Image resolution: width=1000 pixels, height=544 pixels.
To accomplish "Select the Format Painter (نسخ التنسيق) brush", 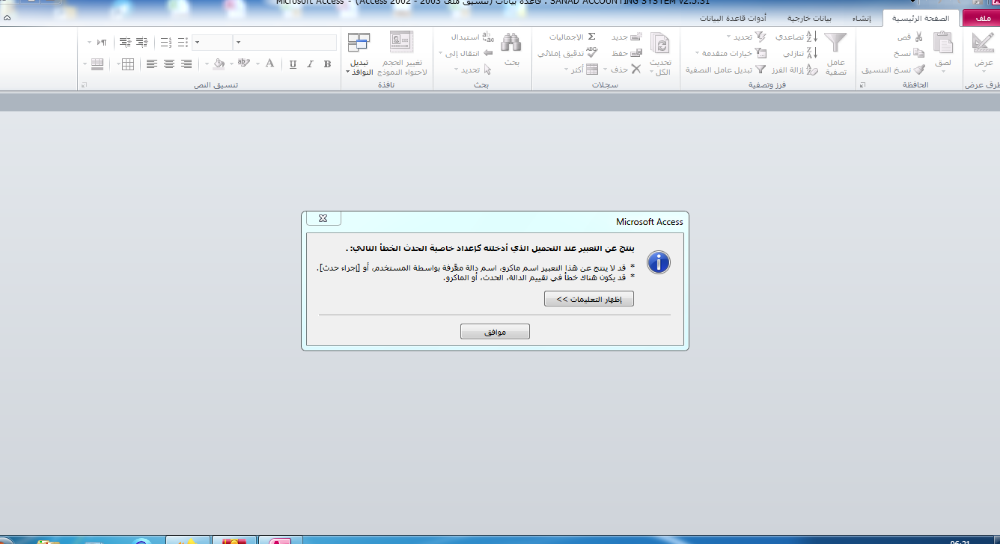I will tap(919, 70).
